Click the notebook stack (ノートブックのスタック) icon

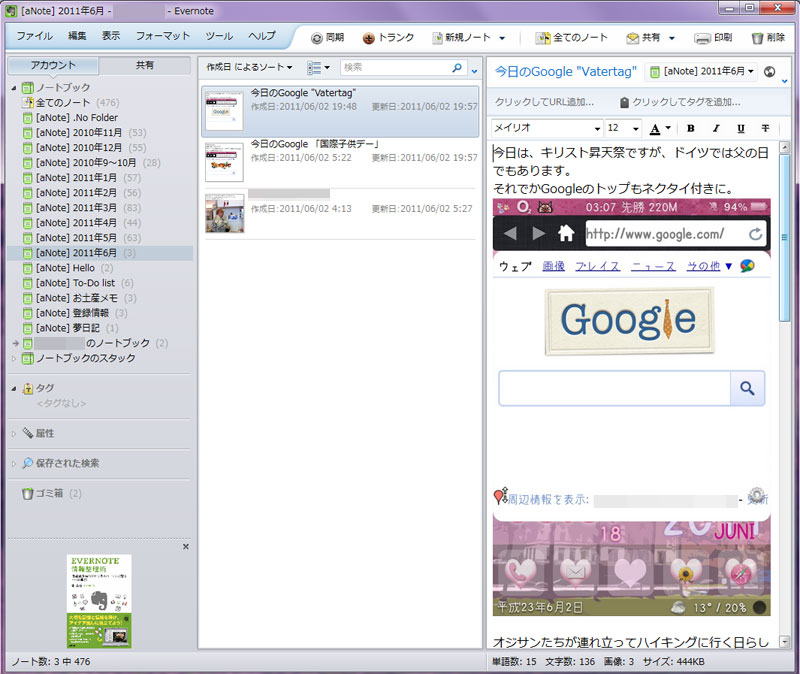click(x=28, y=358)
